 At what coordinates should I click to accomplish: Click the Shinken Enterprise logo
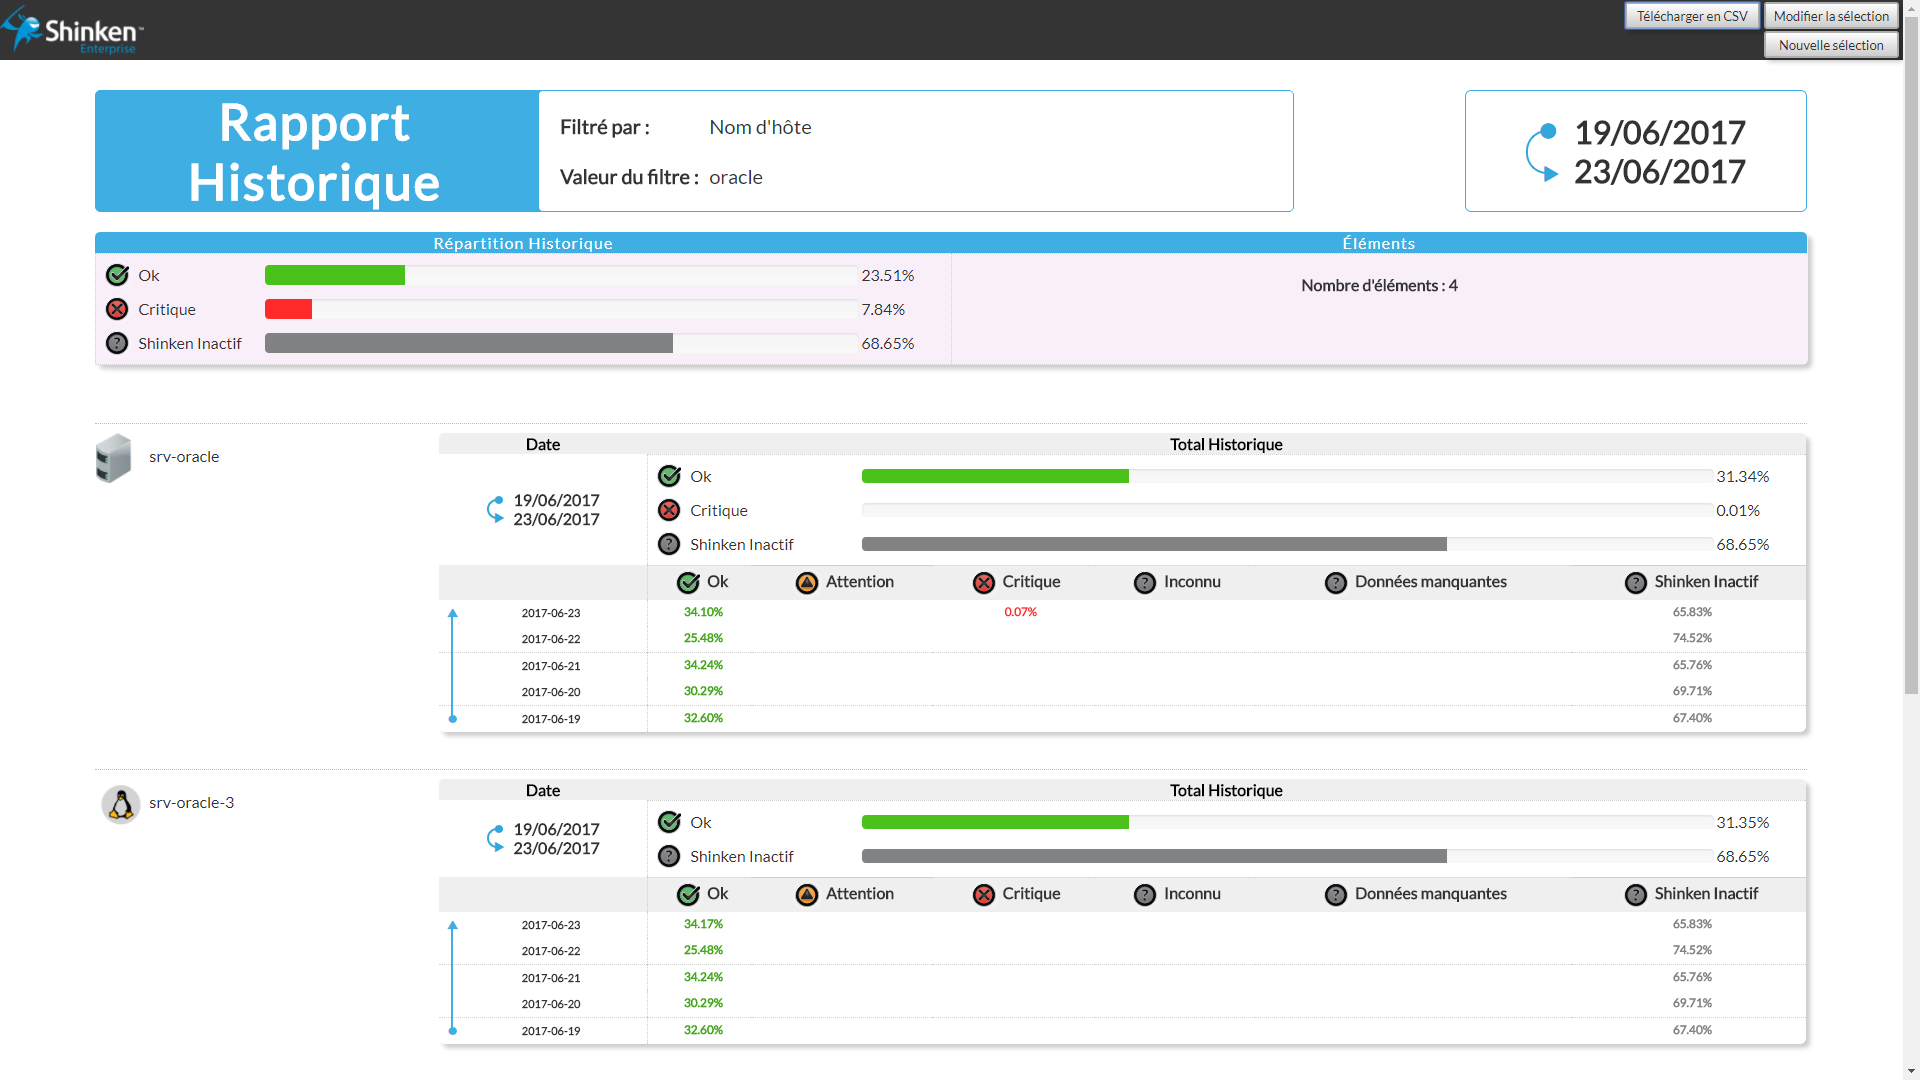(72, 30)
